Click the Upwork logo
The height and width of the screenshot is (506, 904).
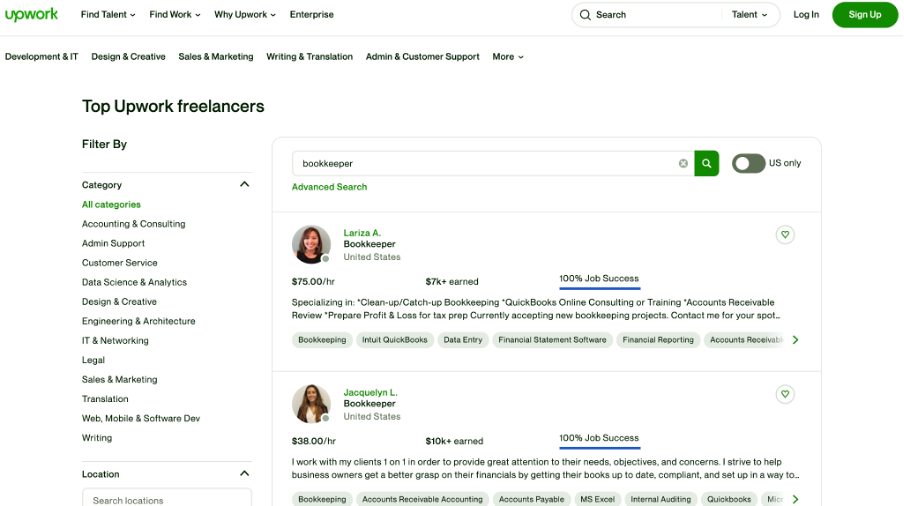pyautogui.click(x=31, y=14)
